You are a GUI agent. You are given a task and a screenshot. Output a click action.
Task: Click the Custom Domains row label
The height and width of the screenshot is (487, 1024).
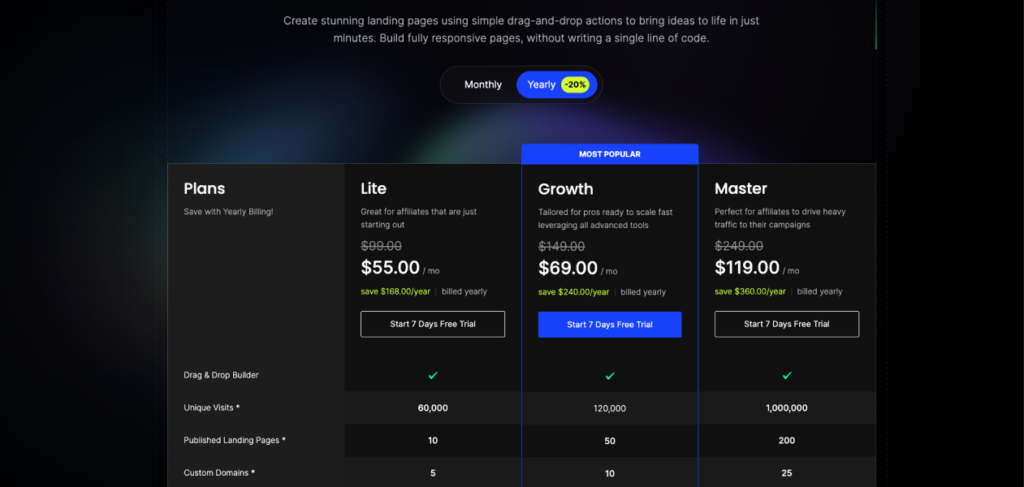(x=219, y=473)
